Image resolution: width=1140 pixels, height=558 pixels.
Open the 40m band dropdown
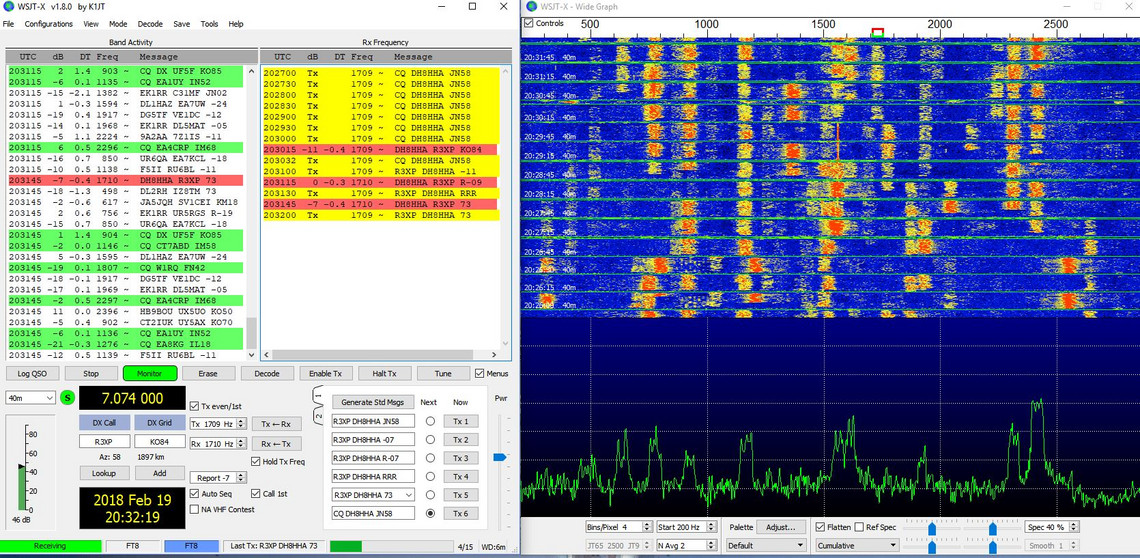point(30,397)
